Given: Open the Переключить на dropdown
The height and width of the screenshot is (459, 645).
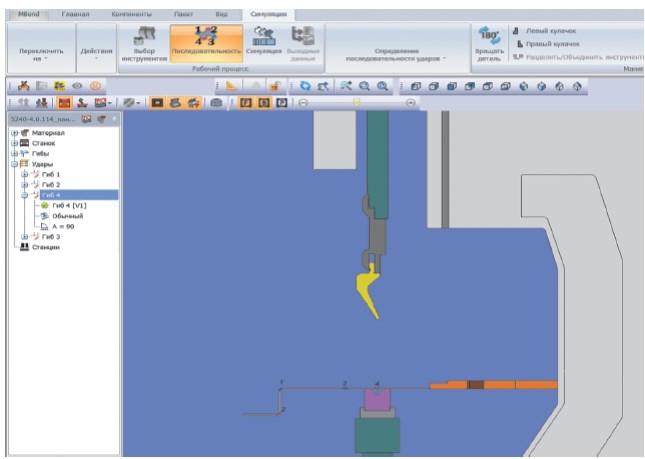Looking at the screenshot, I should [x=37, y=55].
